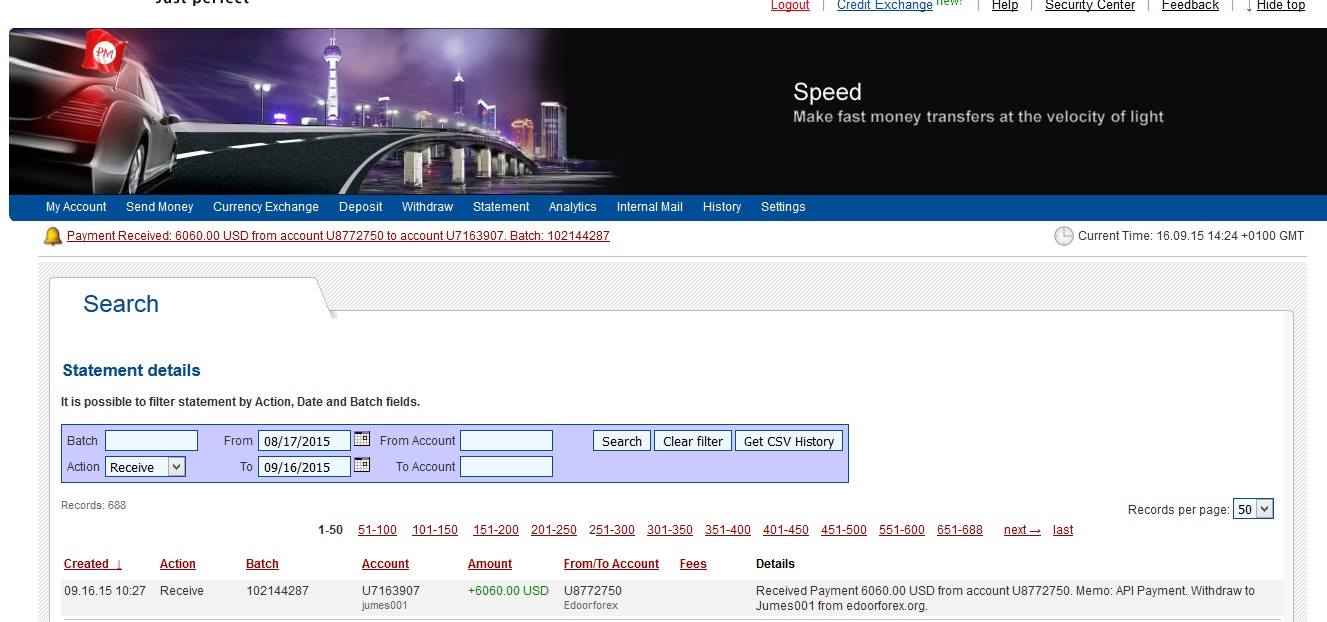Screen dimensions: 1327x622
Task: Open the My Account menu
Action: [76, 207]
